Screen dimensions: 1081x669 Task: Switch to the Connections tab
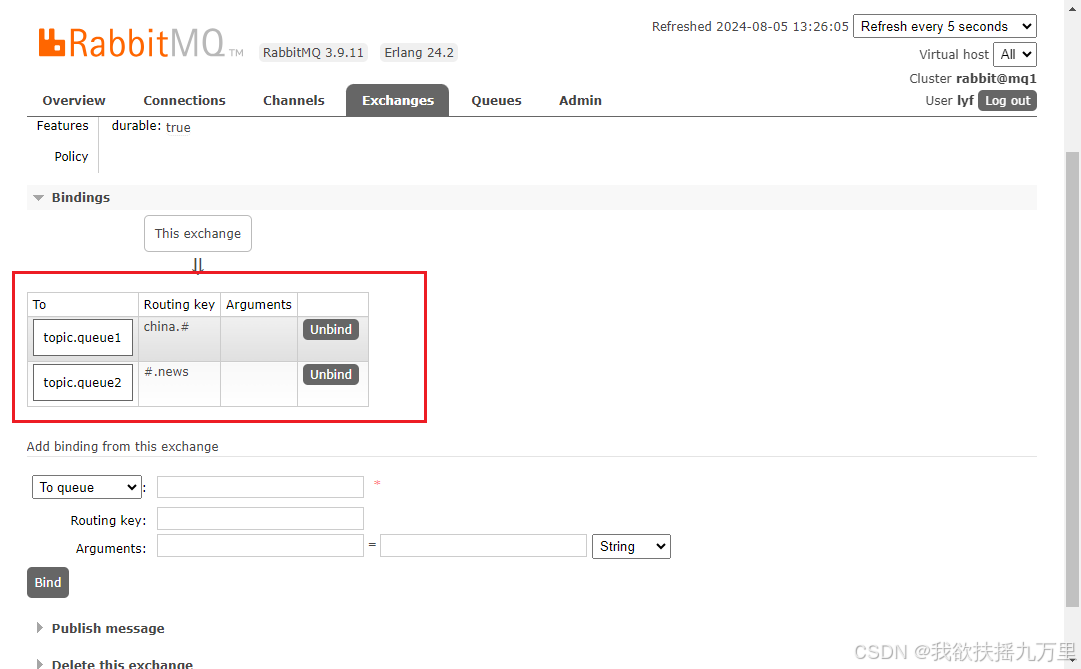pos(184,101)
